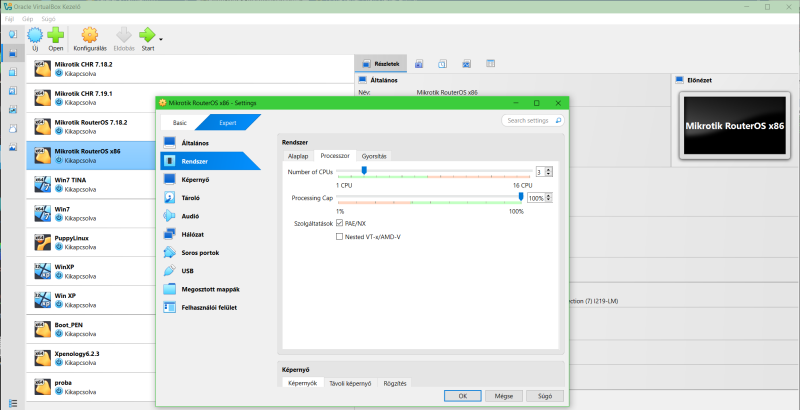Screen dimensions: 800x410
Task: Start the machine with green Start arrow
Action: pos(147,35)
